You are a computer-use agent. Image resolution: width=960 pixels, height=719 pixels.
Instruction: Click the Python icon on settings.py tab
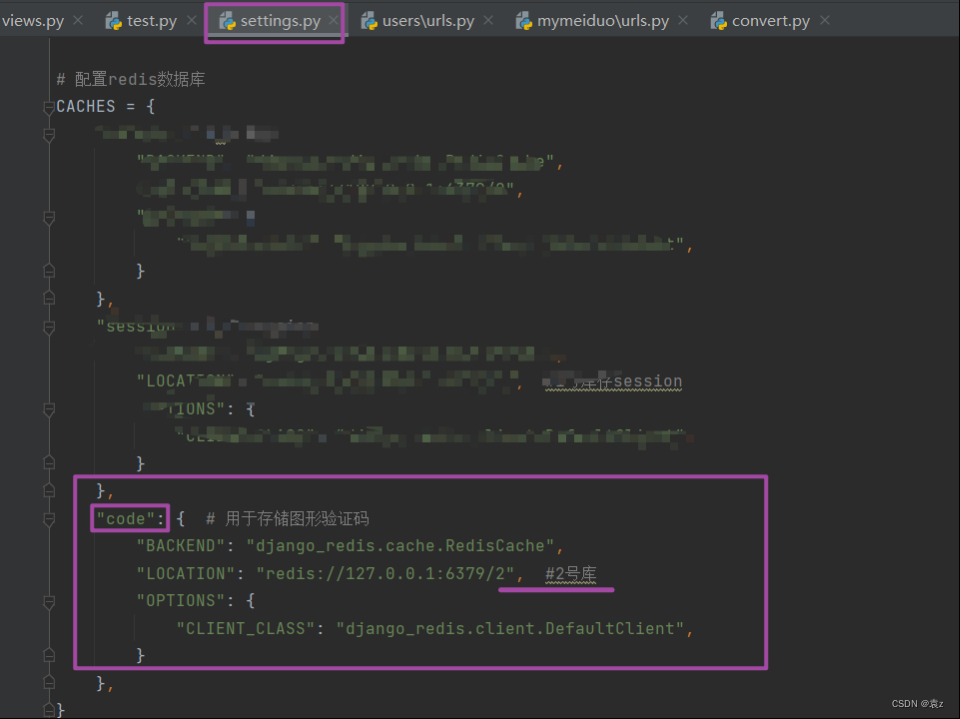click(x=227, y=19)
